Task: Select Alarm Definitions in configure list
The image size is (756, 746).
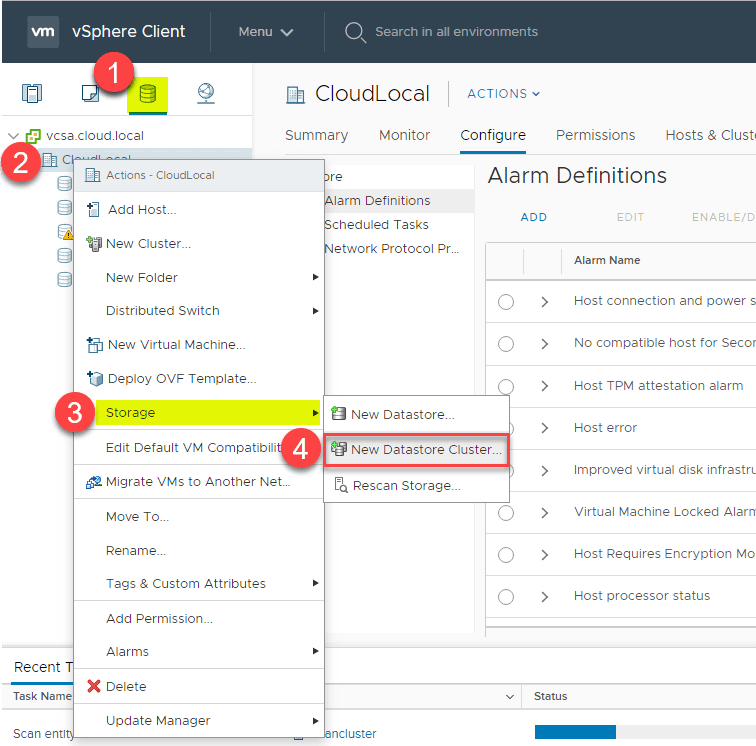Action: click(378, 201)
